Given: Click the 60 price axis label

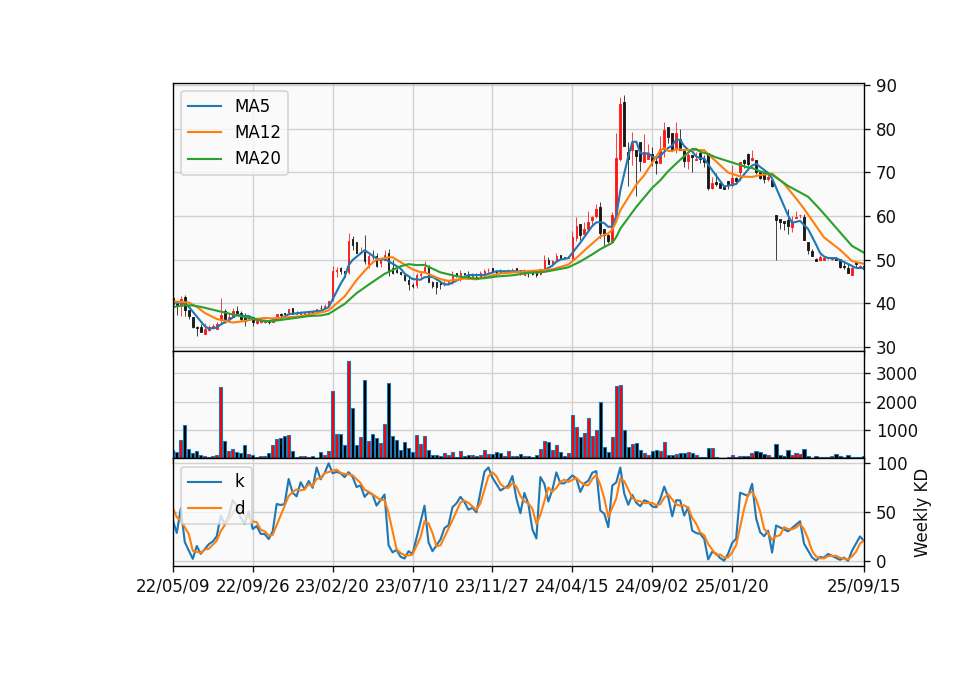Looking at the screenshot, I should [886, 217].
